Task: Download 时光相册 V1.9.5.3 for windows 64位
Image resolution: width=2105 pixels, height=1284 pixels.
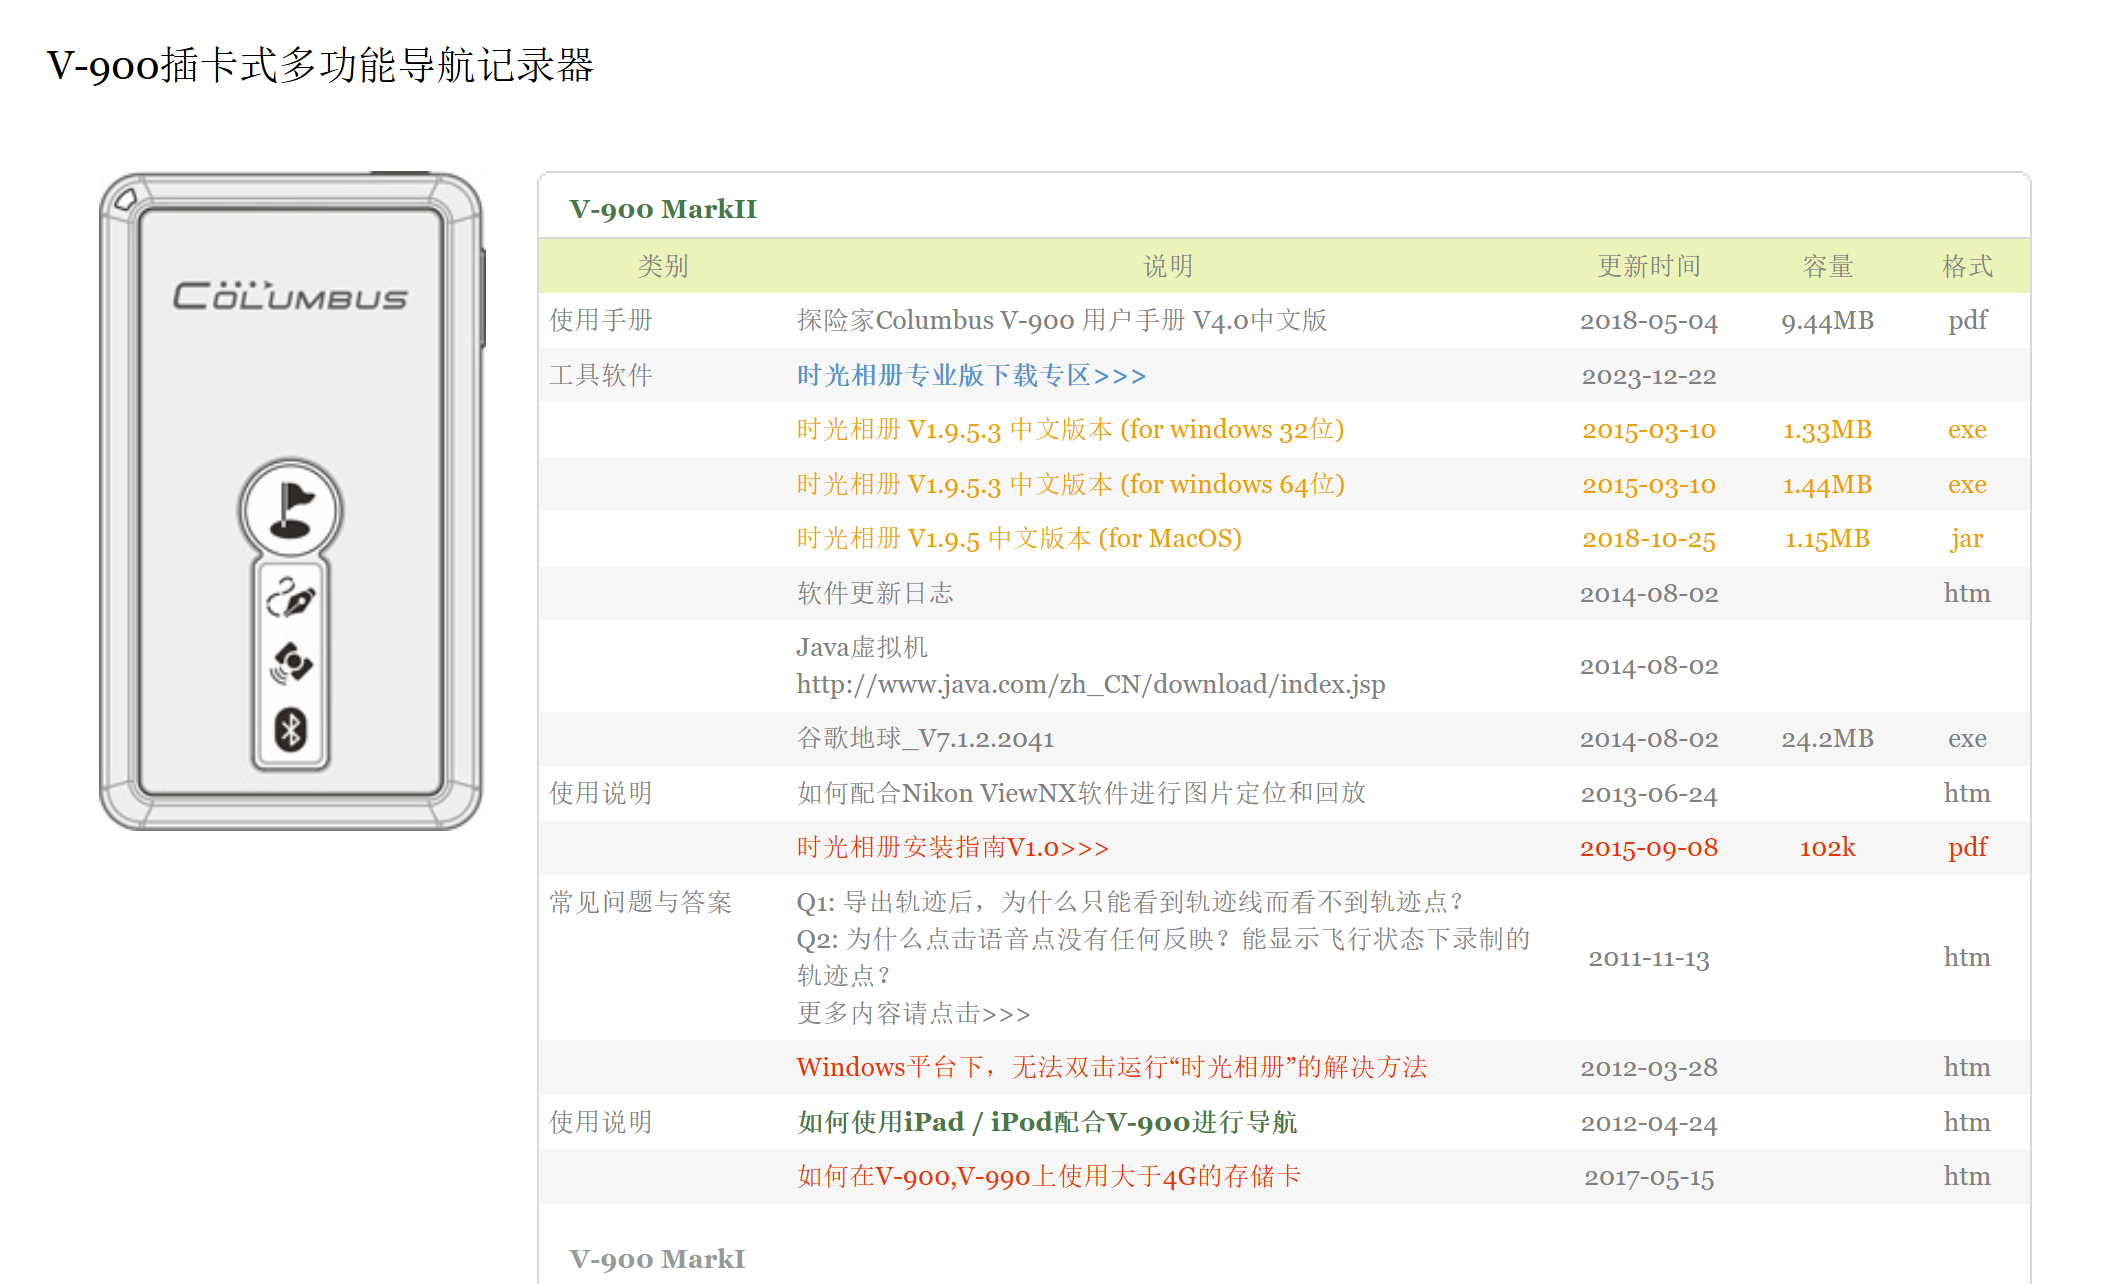Action: (1070, 484)
